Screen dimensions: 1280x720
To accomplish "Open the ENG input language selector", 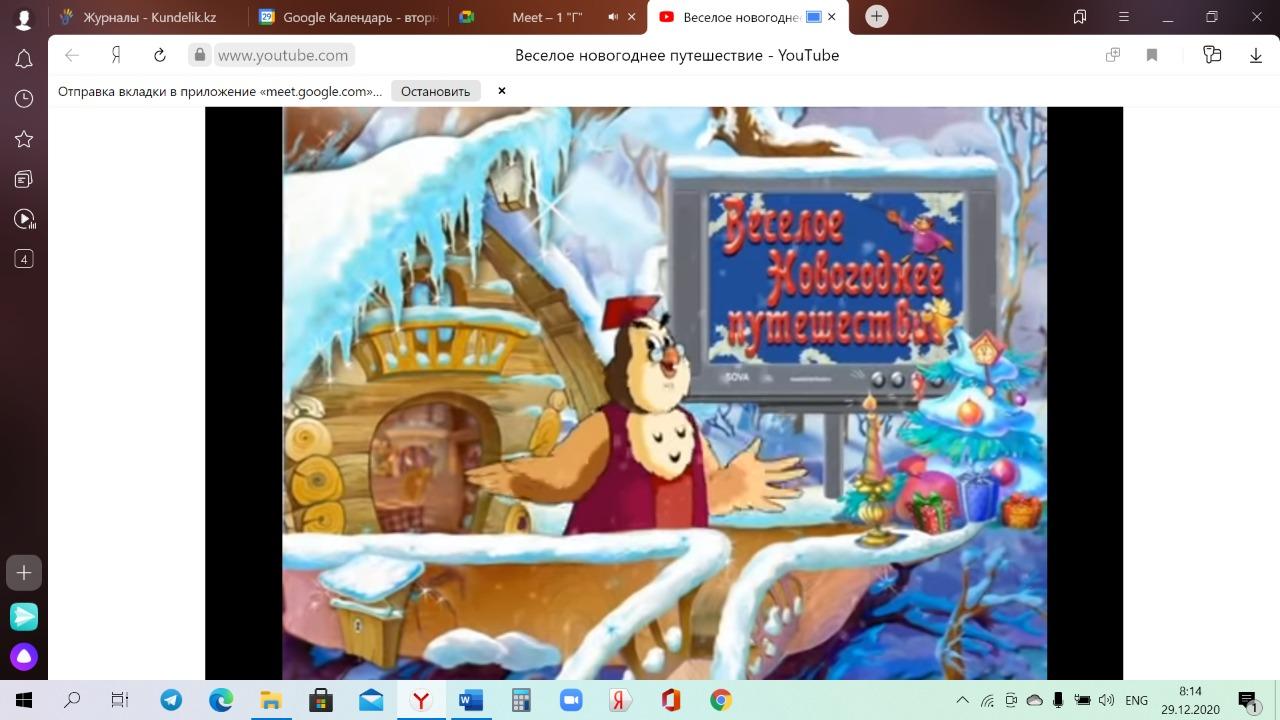I will point(1136,700).
